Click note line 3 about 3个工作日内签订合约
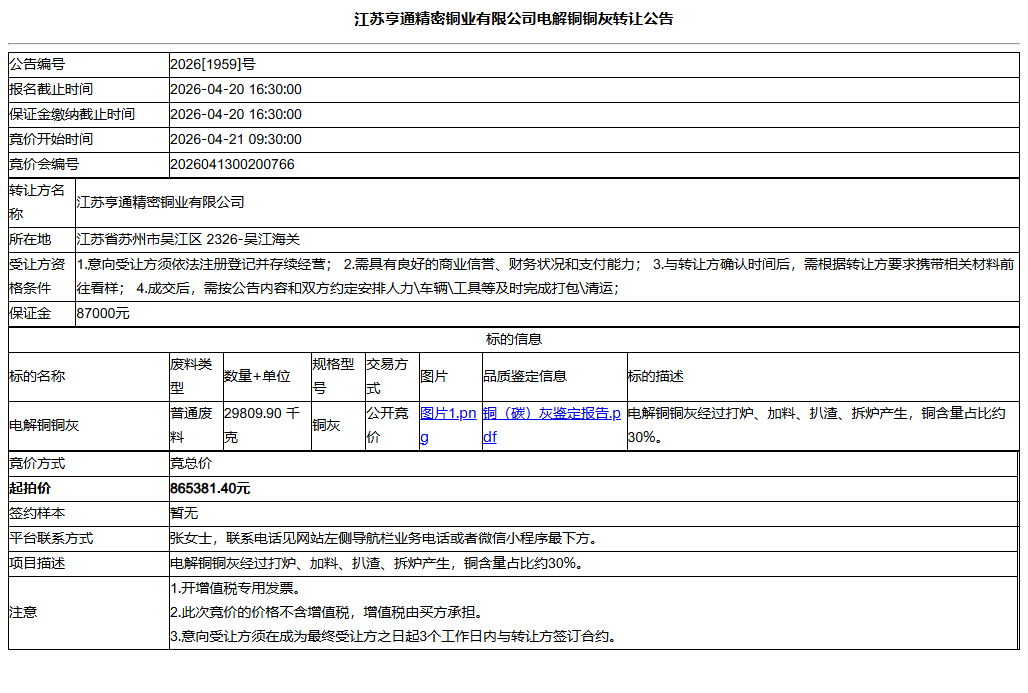The height and width of the screenshot is (693, 1028). tap(395, 637)
